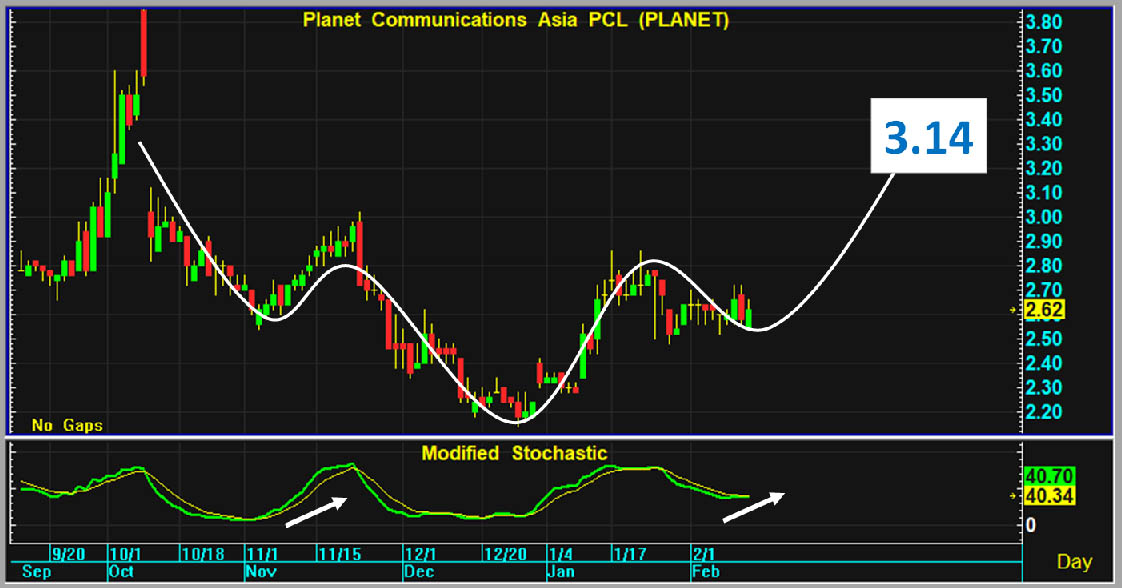This screenshot has width=1122, height=588.
Task: Click the chart title 'Planet Communications Asia PCL (PLANET)'
Action: point(515,20)
